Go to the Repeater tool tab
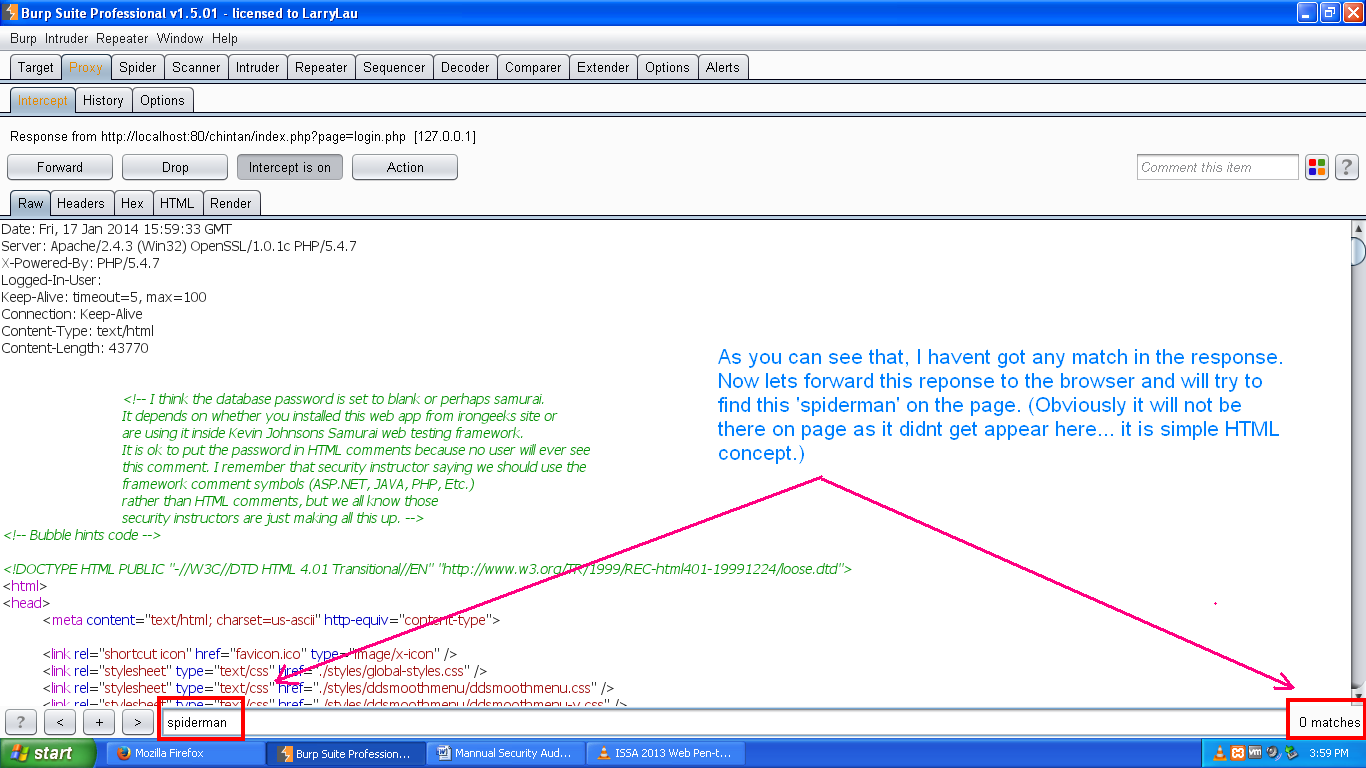 (x=321, y=67)
